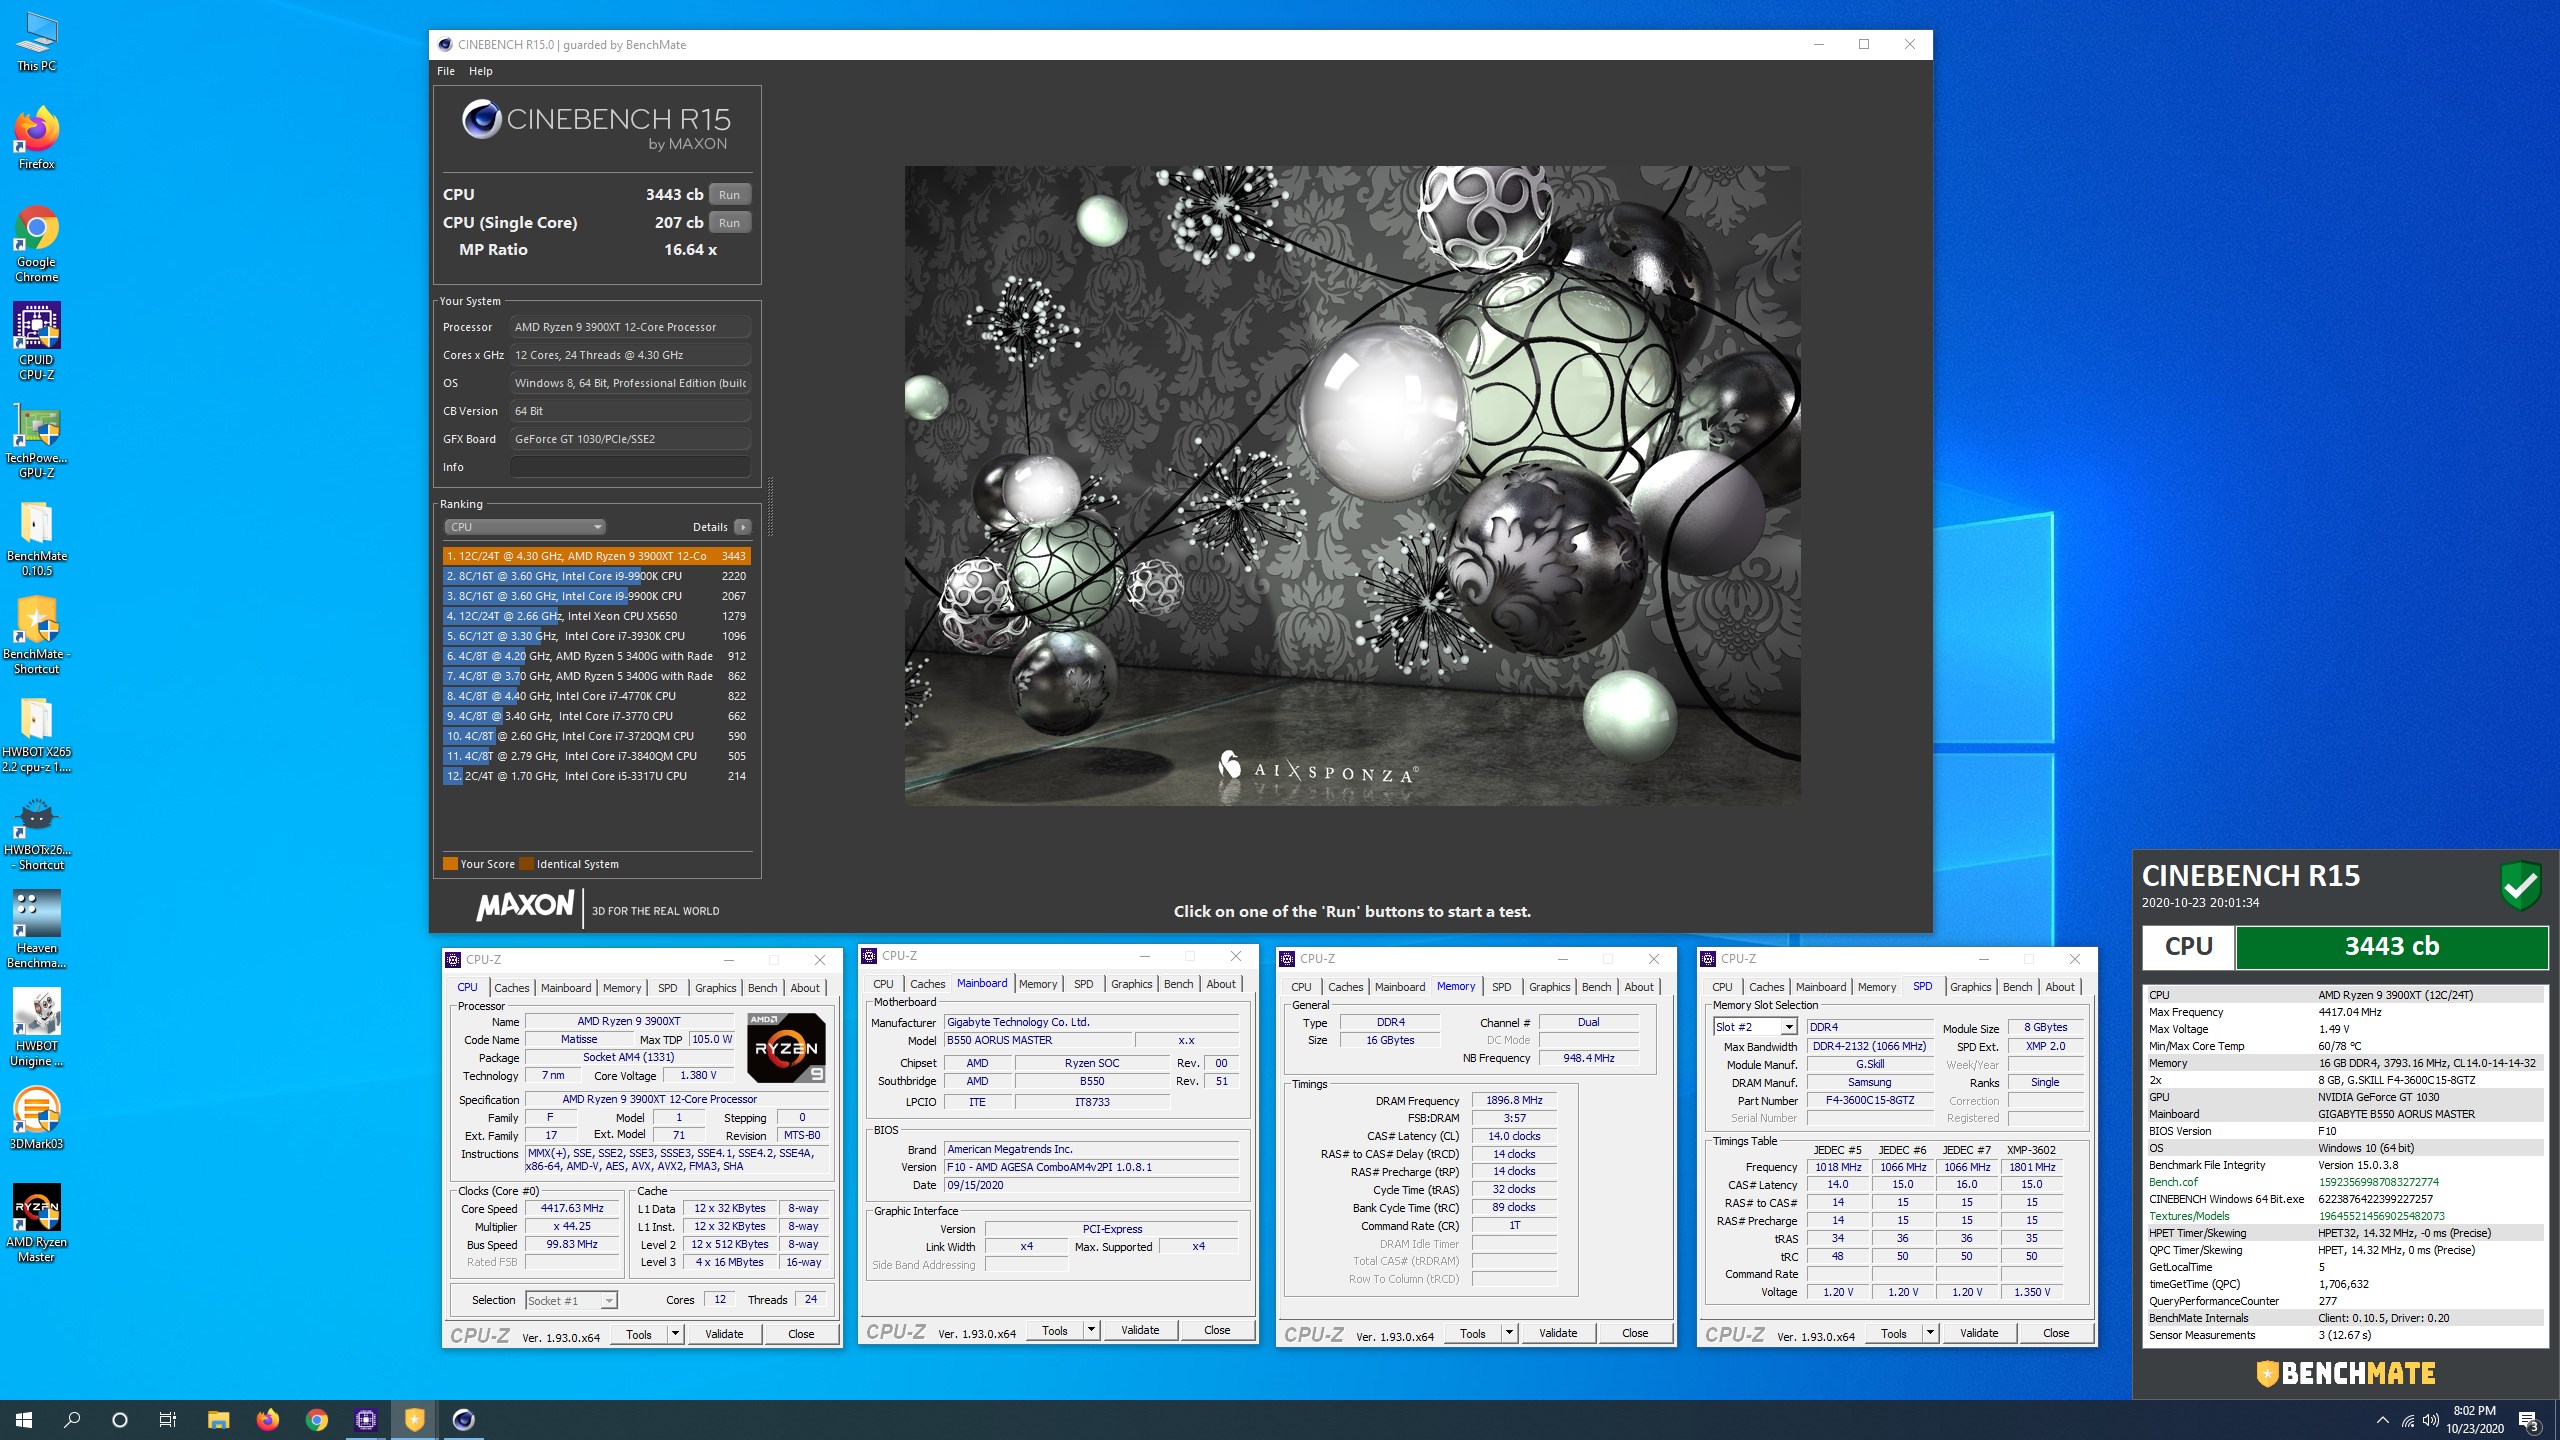Screen dimensions: 2560x1440
Task: Open About tab in SPD CPU-Z window
Action: click(2060, 987)
